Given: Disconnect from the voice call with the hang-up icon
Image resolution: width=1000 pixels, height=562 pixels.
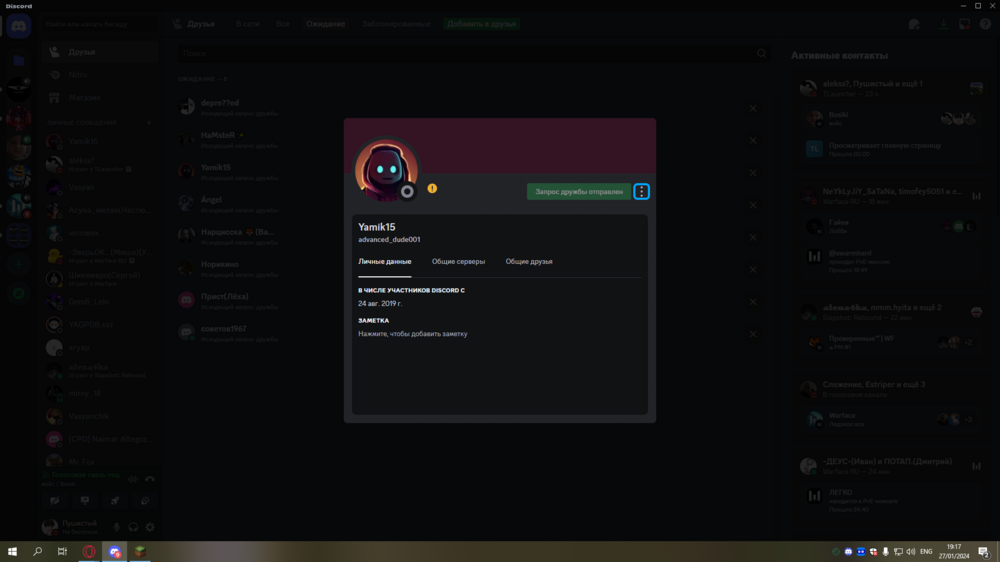Looking at the screenshot, I should (150, 479).
